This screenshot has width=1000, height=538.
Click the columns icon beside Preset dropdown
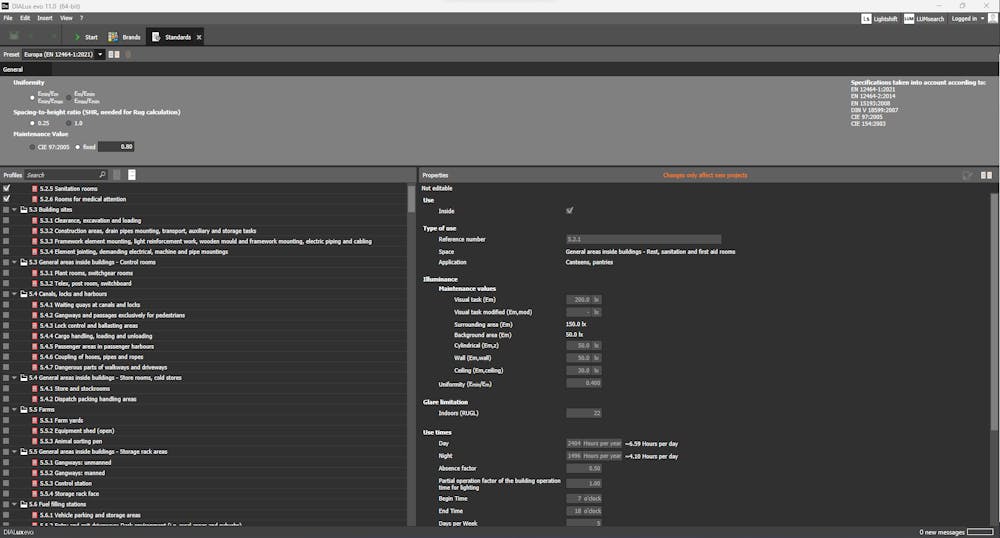point(113,54)
